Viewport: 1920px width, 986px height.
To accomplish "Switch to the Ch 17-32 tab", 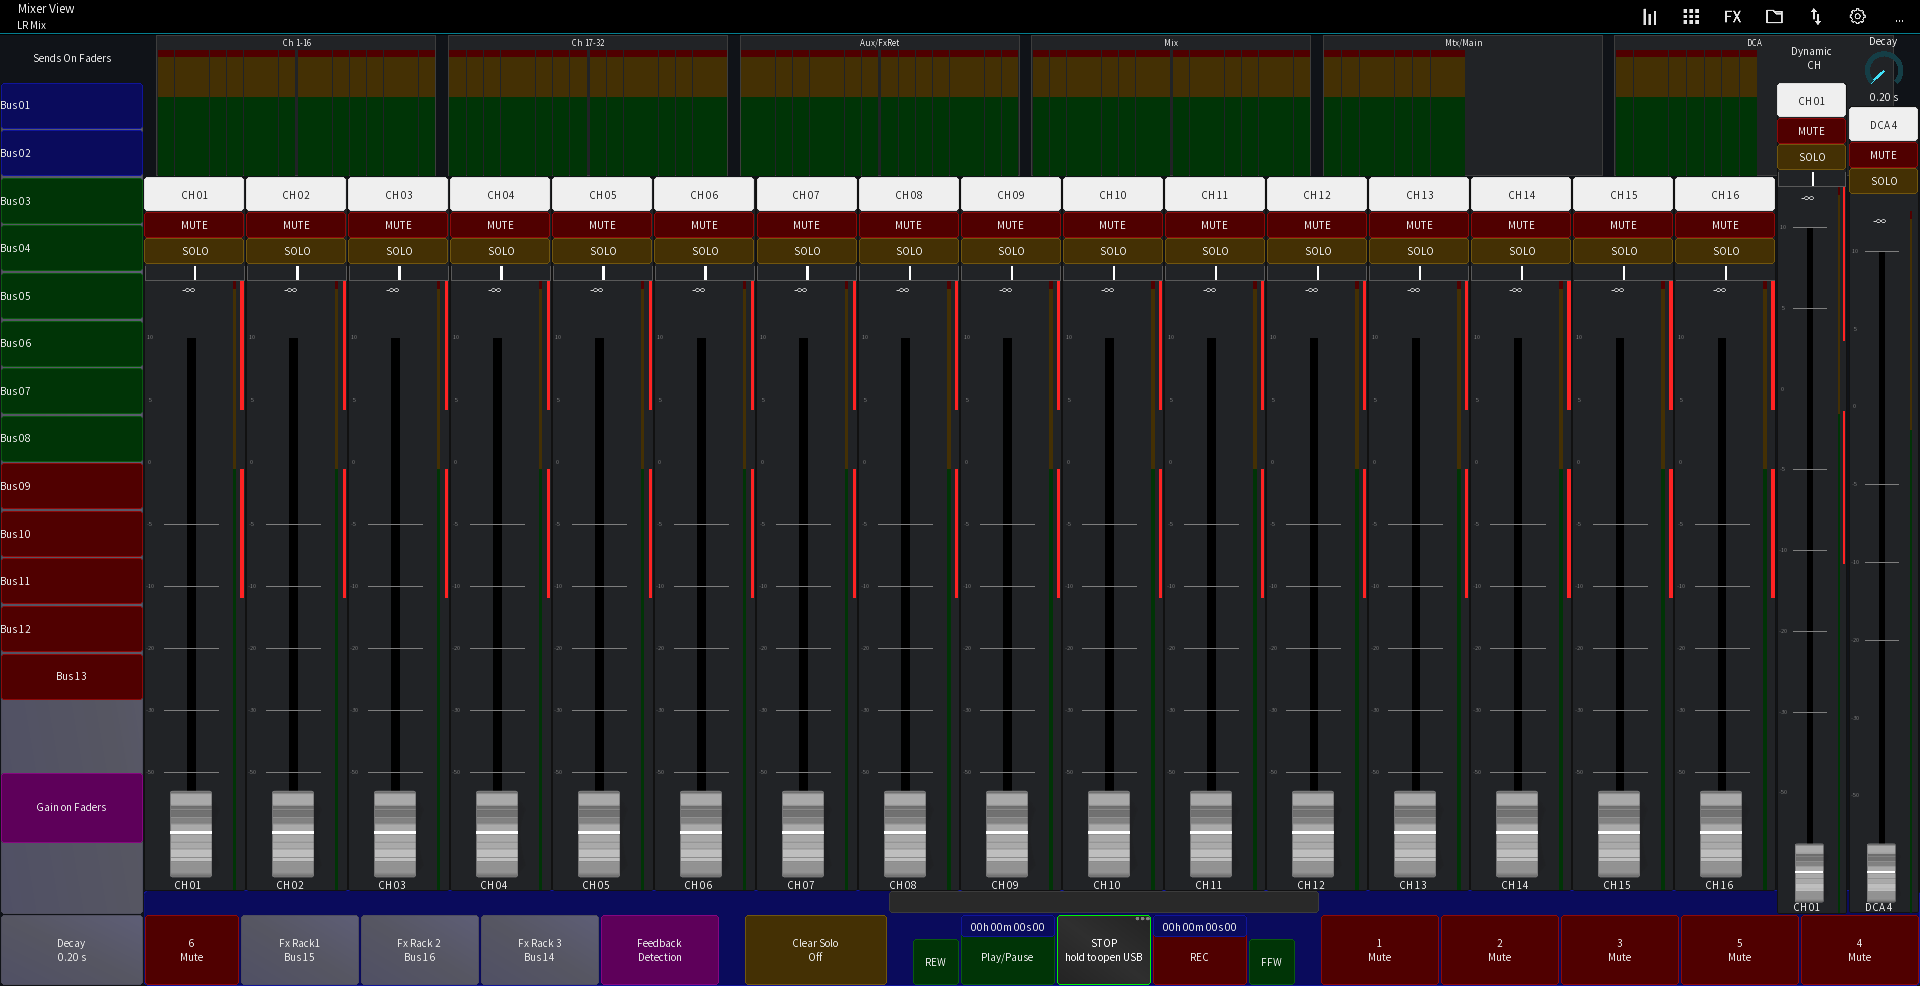I will click(590, 42).
